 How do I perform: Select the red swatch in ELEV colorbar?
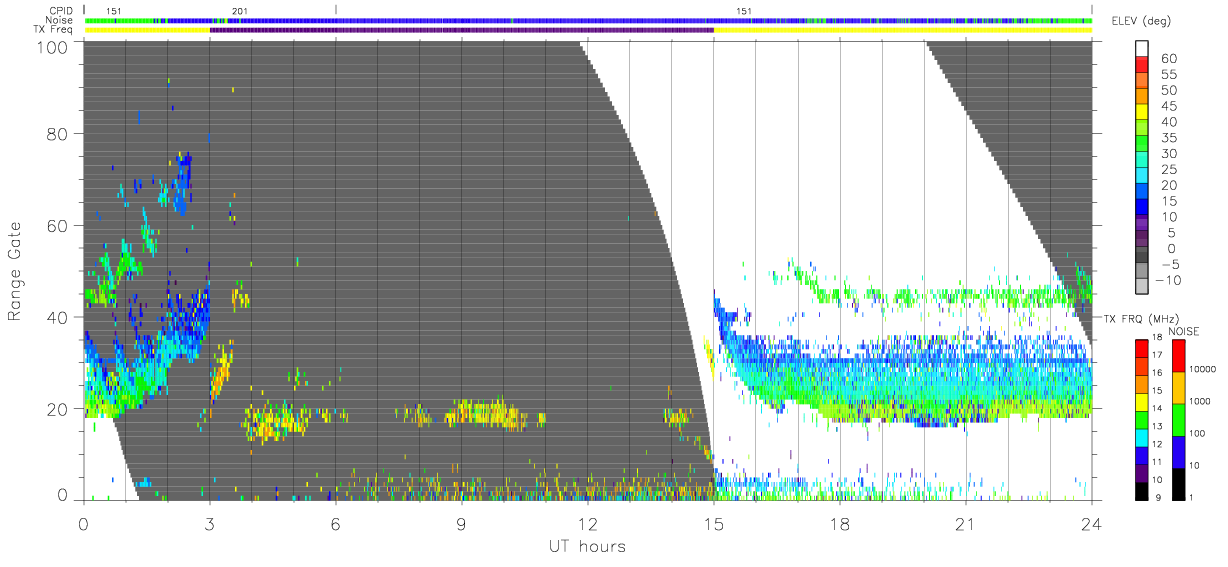(x=1142, y=65)
